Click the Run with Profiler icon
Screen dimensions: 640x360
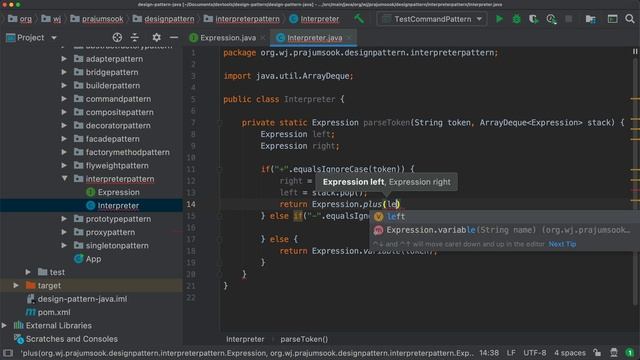[551, 19]
